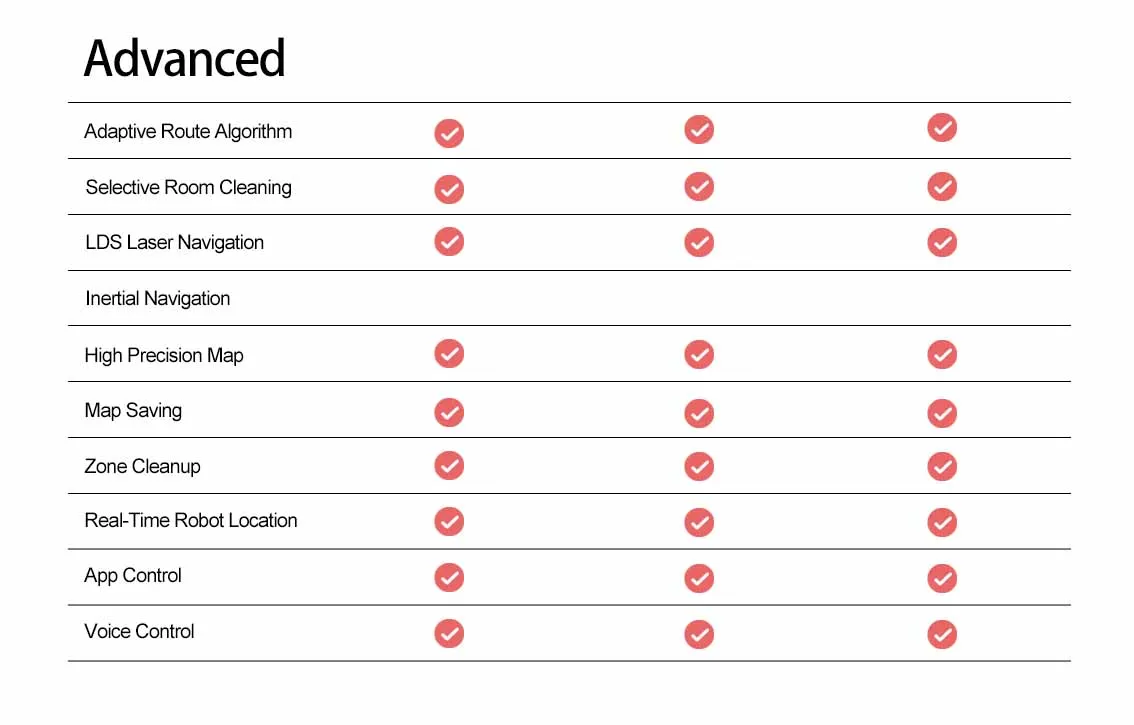Click first-column checkmark for Real-Time Robot Location
Screen dimensions: 1134x725
(x=449, y=522)
